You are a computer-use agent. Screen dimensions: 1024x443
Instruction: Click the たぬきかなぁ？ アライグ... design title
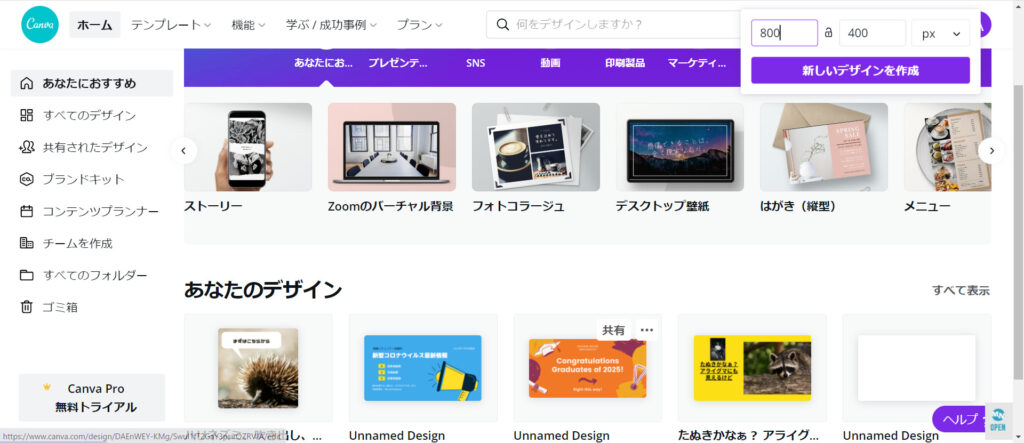click(x=748, y=435)
